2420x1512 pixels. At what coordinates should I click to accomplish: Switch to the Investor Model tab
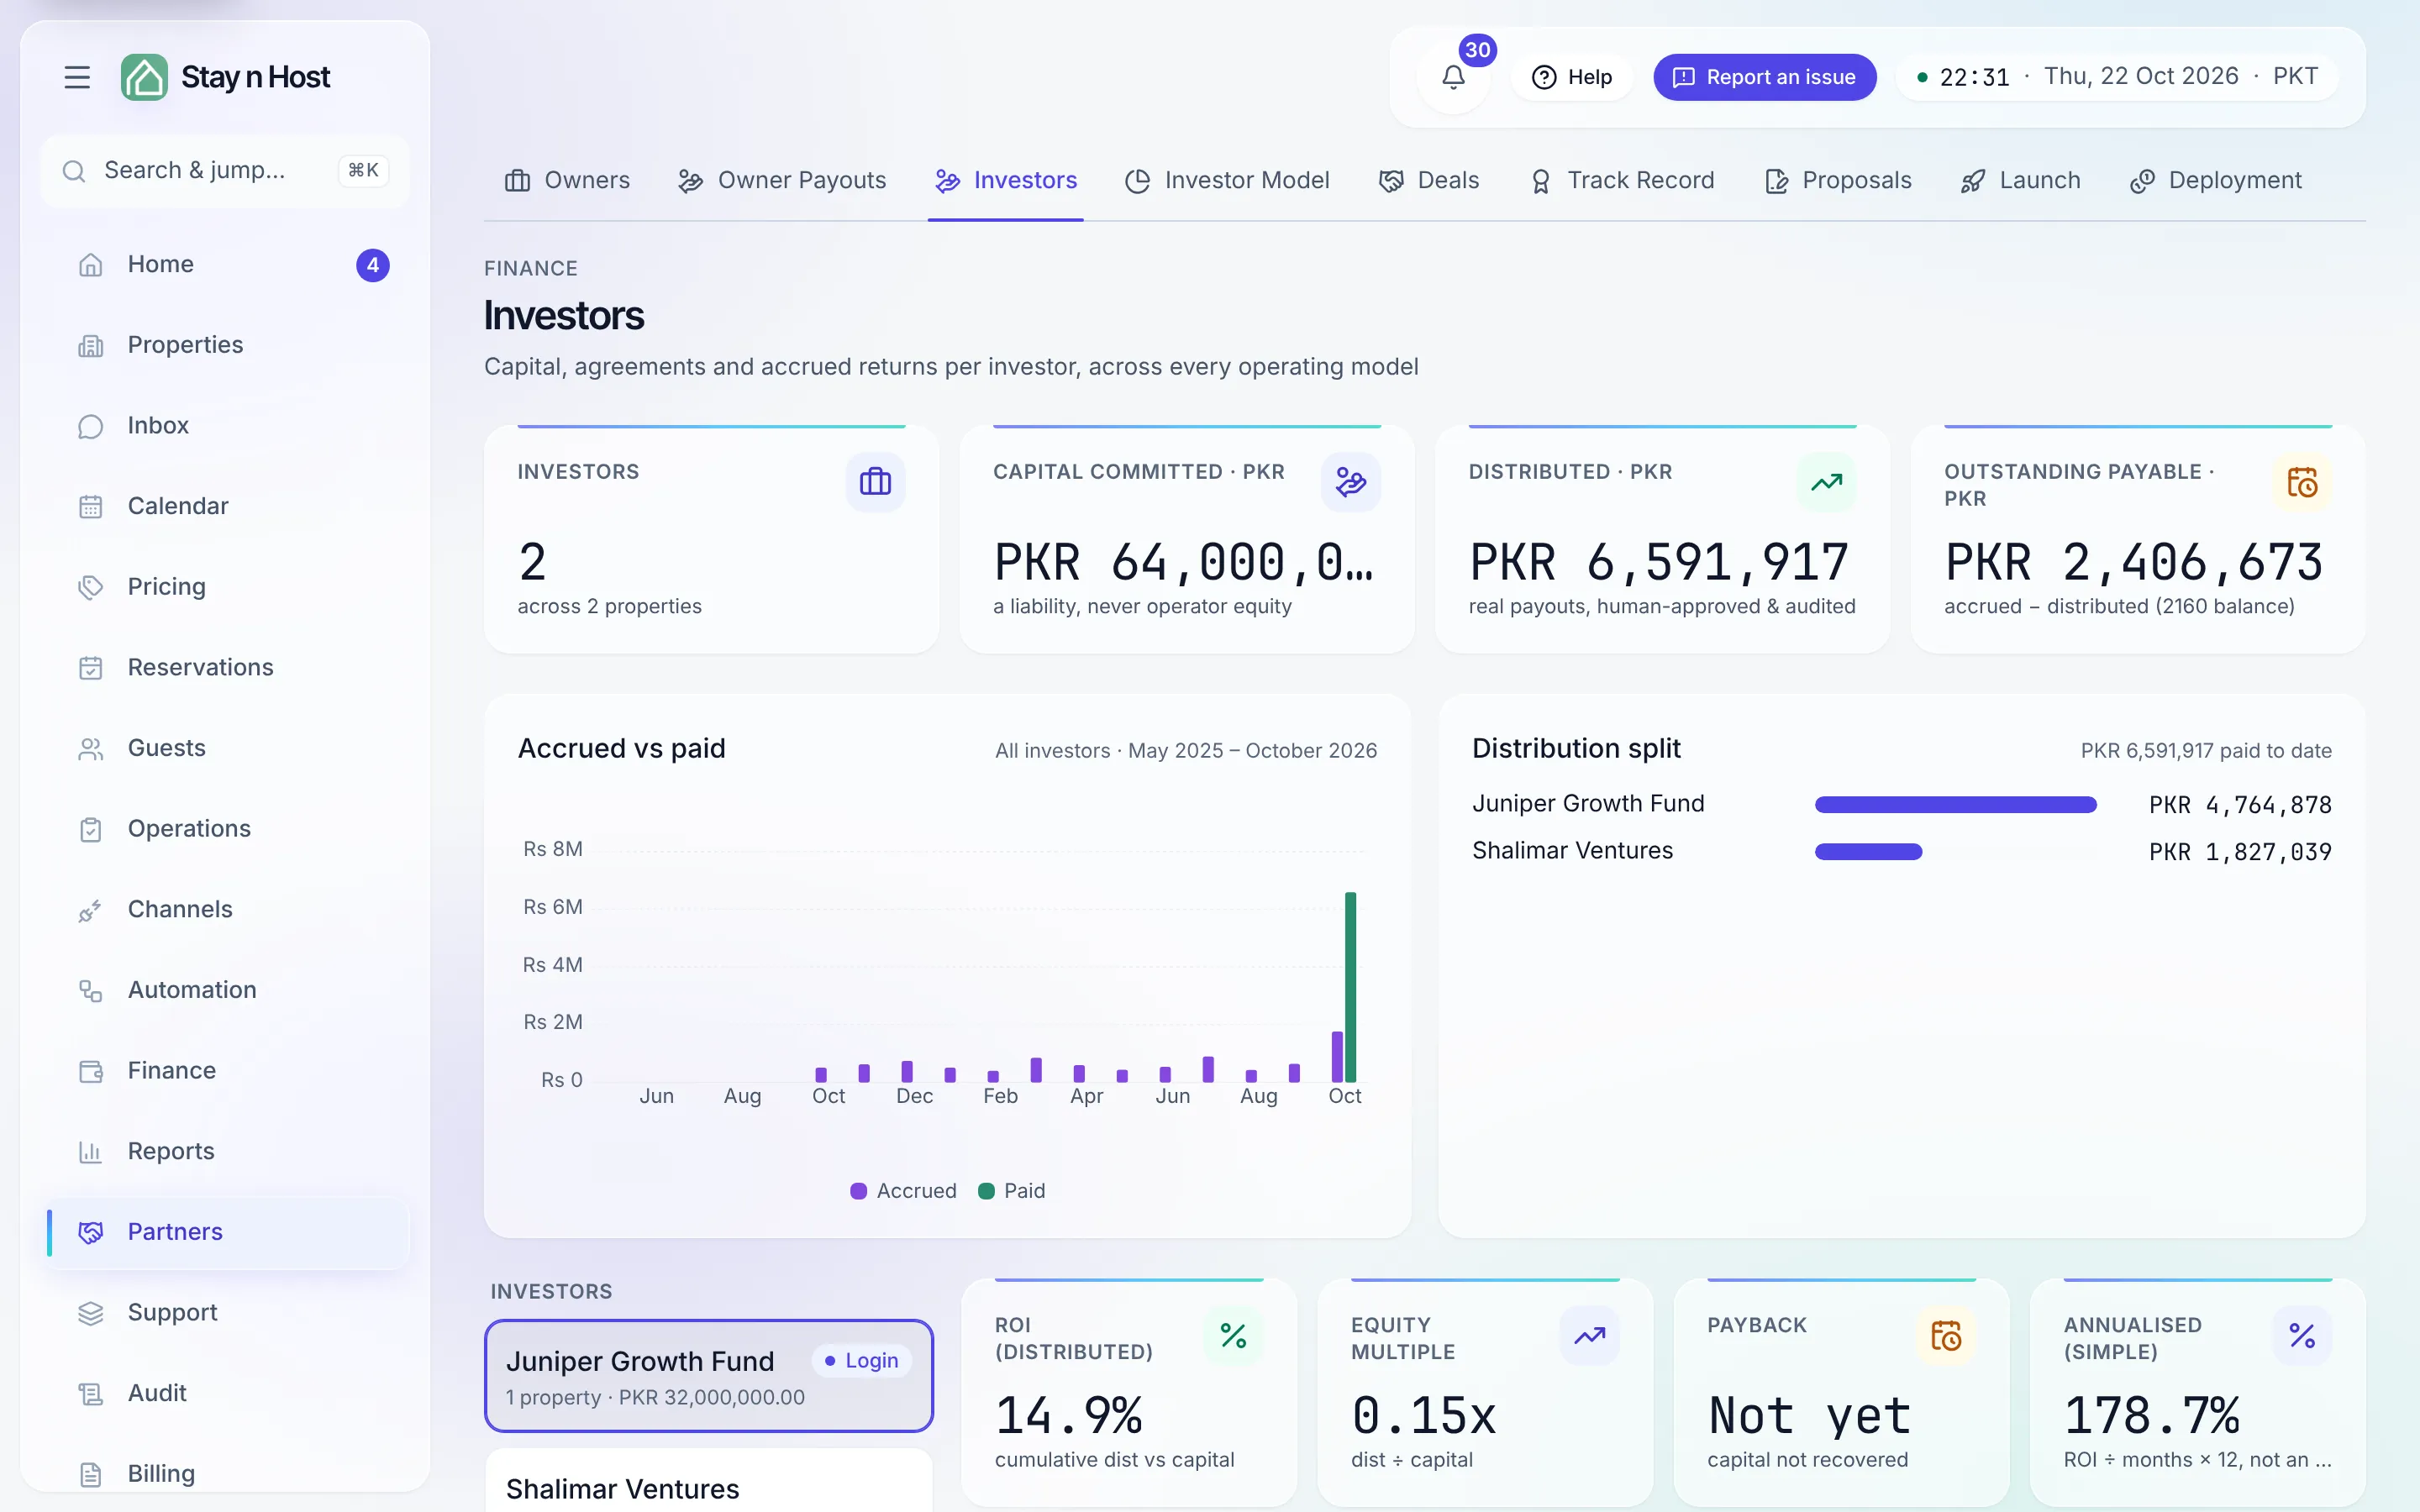point(1227,181)
